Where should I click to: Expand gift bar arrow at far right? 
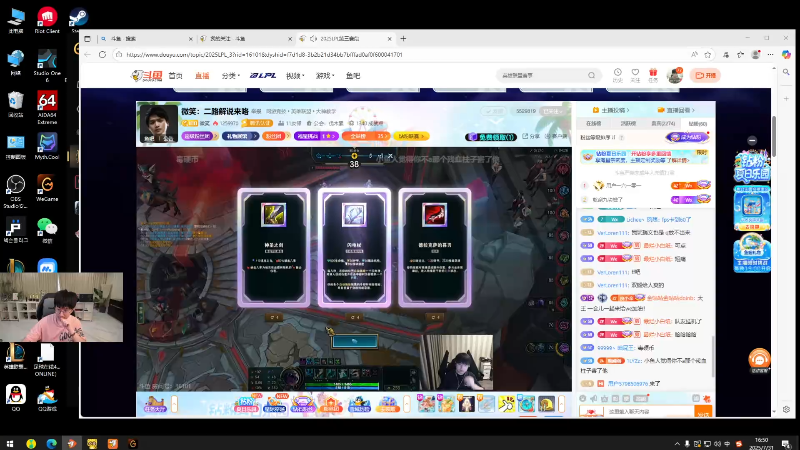(561, 404)
